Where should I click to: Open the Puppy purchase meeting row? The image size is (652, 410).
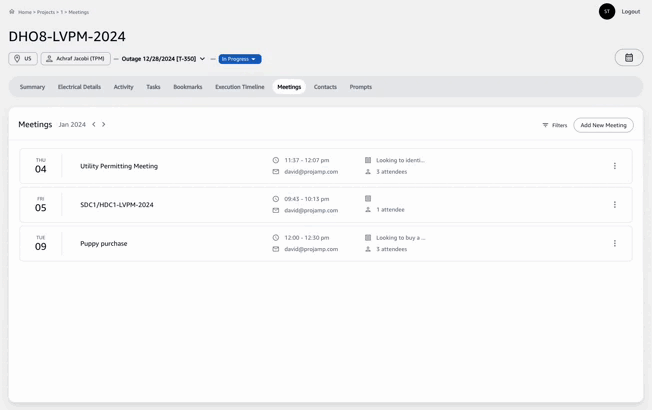pos(104,244)
